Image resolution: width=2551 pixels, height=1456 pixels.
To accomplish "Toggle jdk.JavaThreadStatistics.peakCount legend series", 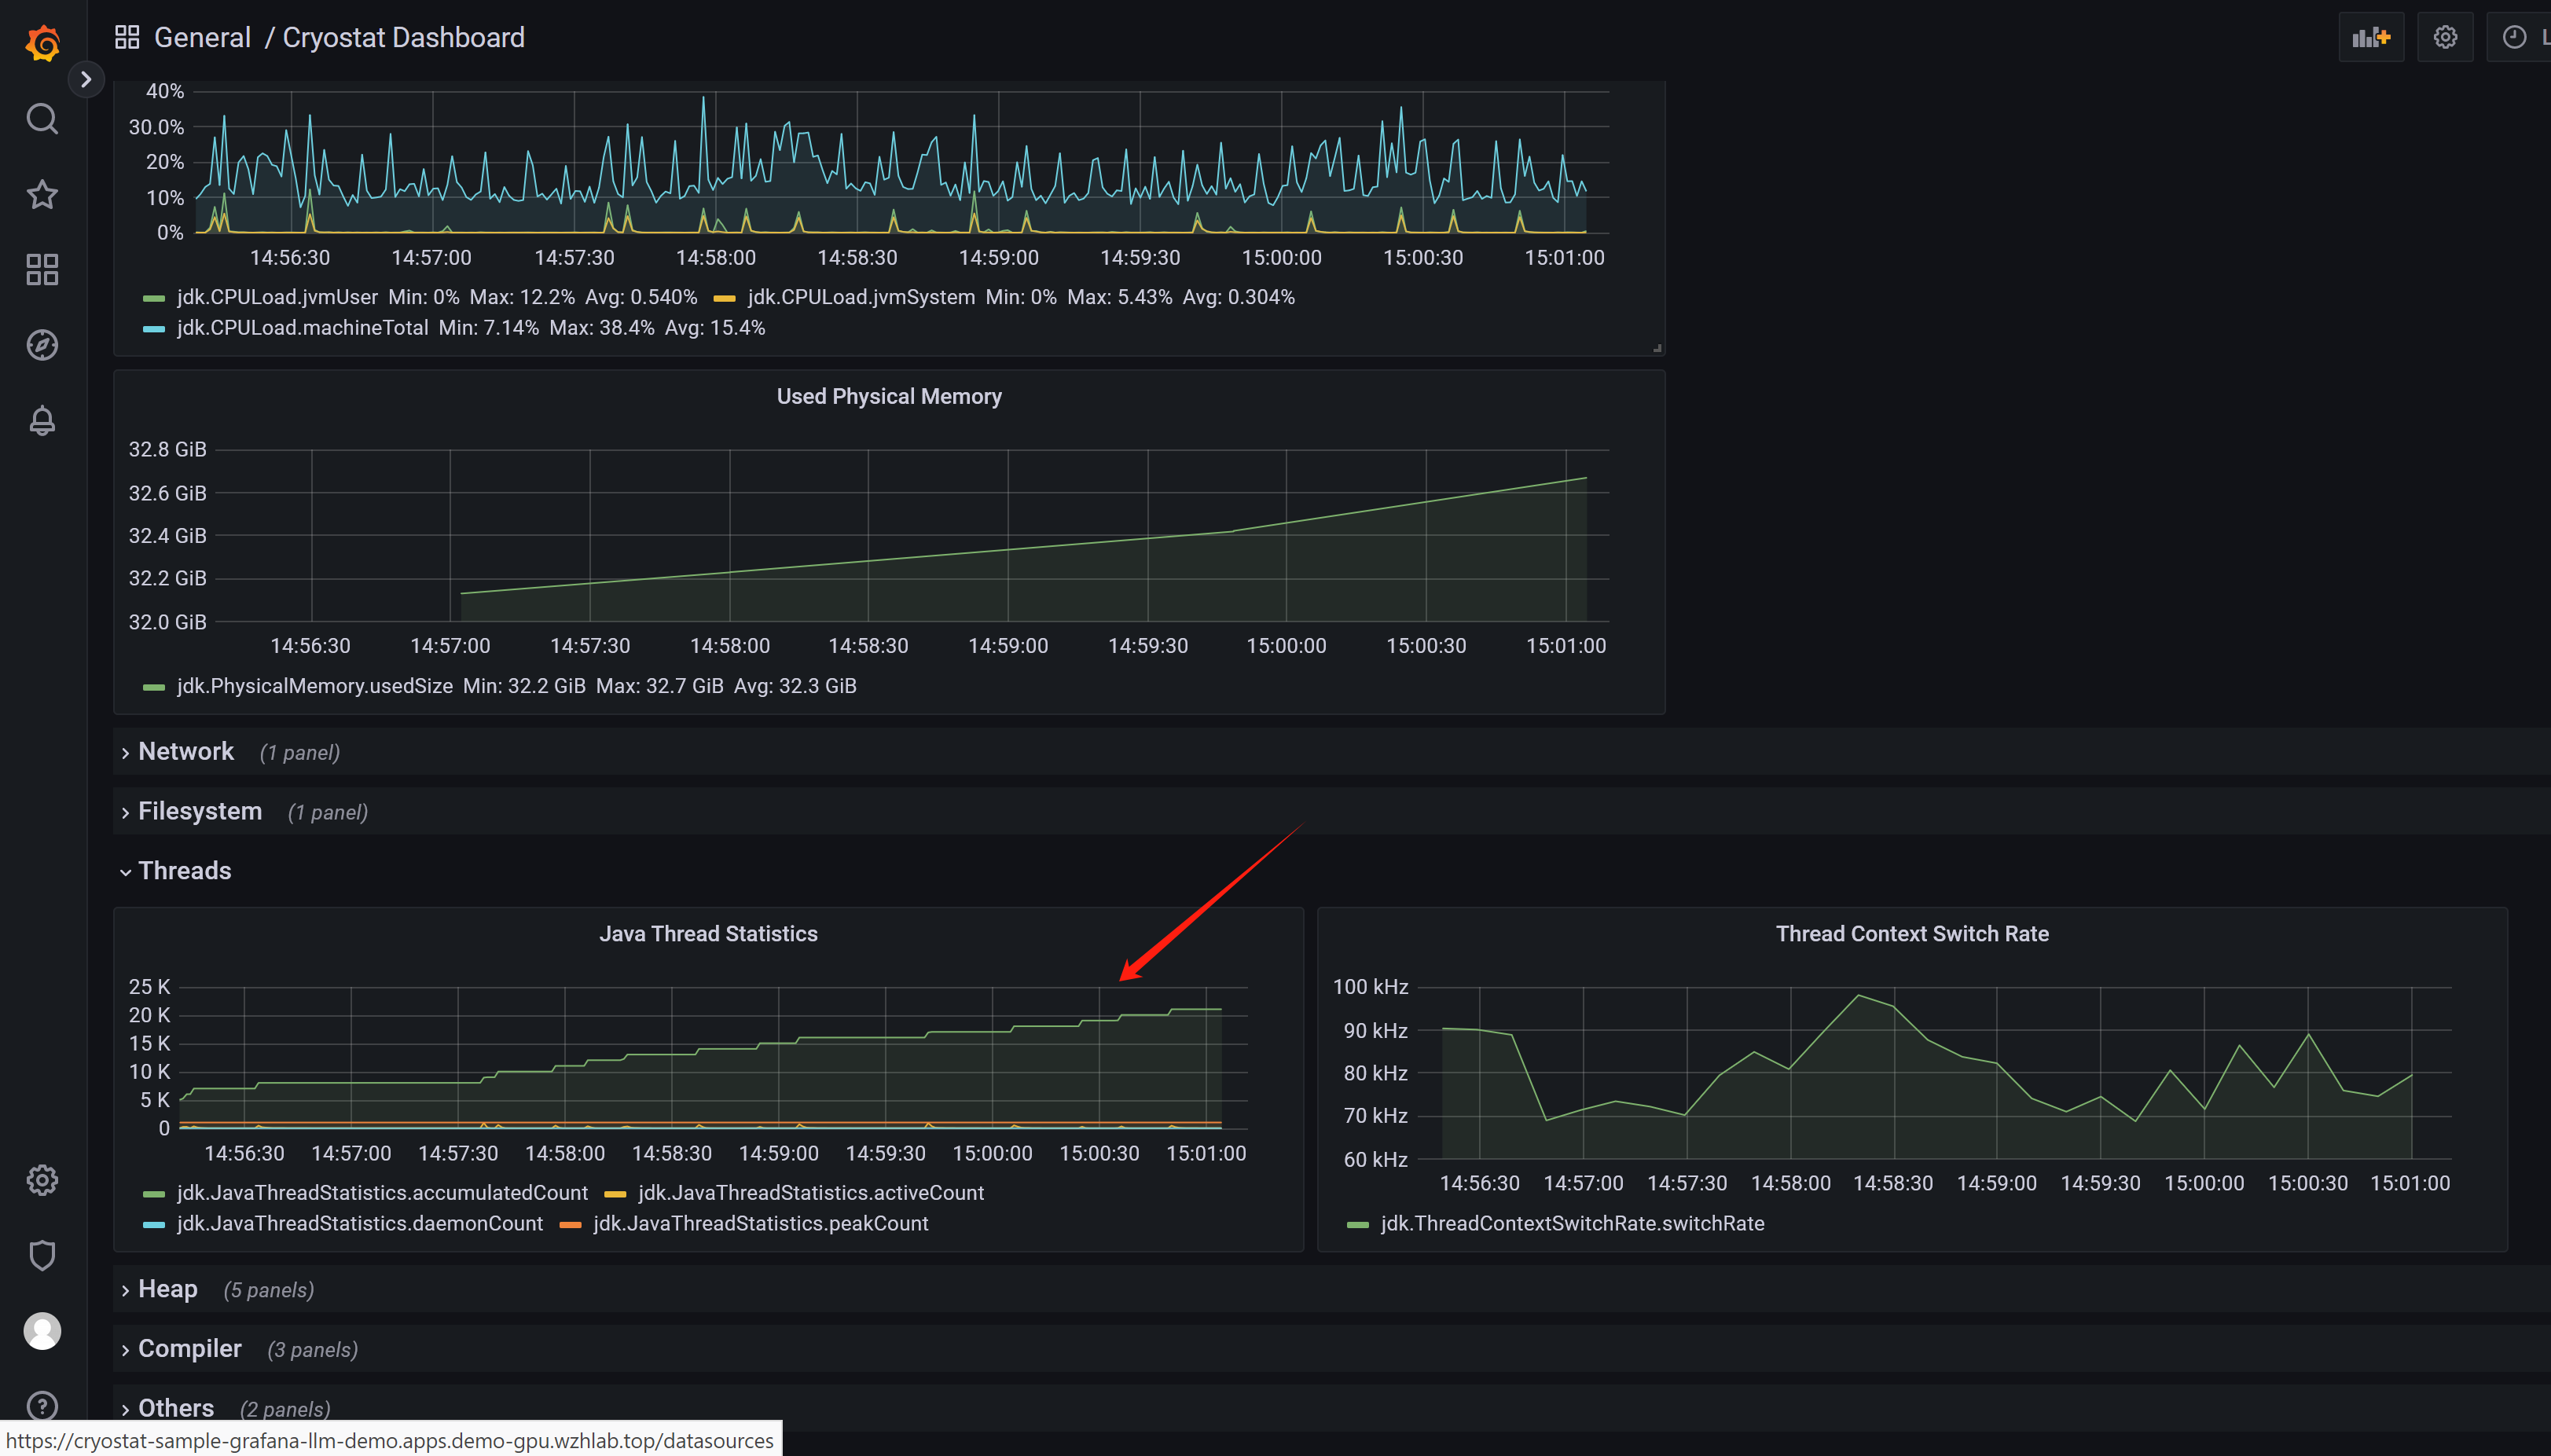I will 760,1223.
